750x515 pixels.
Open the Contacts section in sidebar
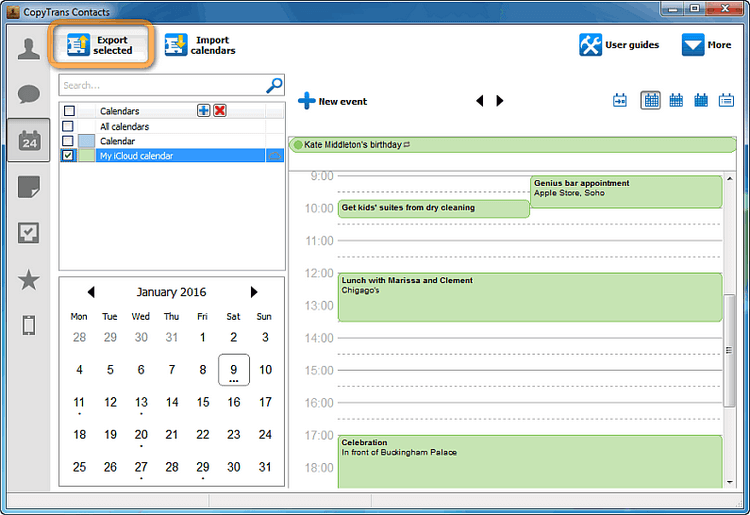coord(28,49)
